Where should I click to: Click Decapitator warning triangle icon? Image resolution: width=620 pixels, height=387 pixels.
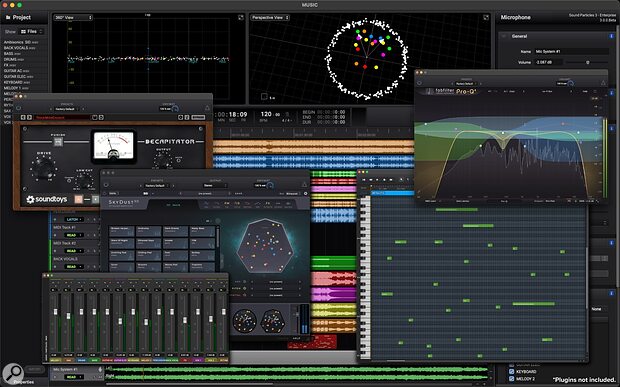pos(207,108)
